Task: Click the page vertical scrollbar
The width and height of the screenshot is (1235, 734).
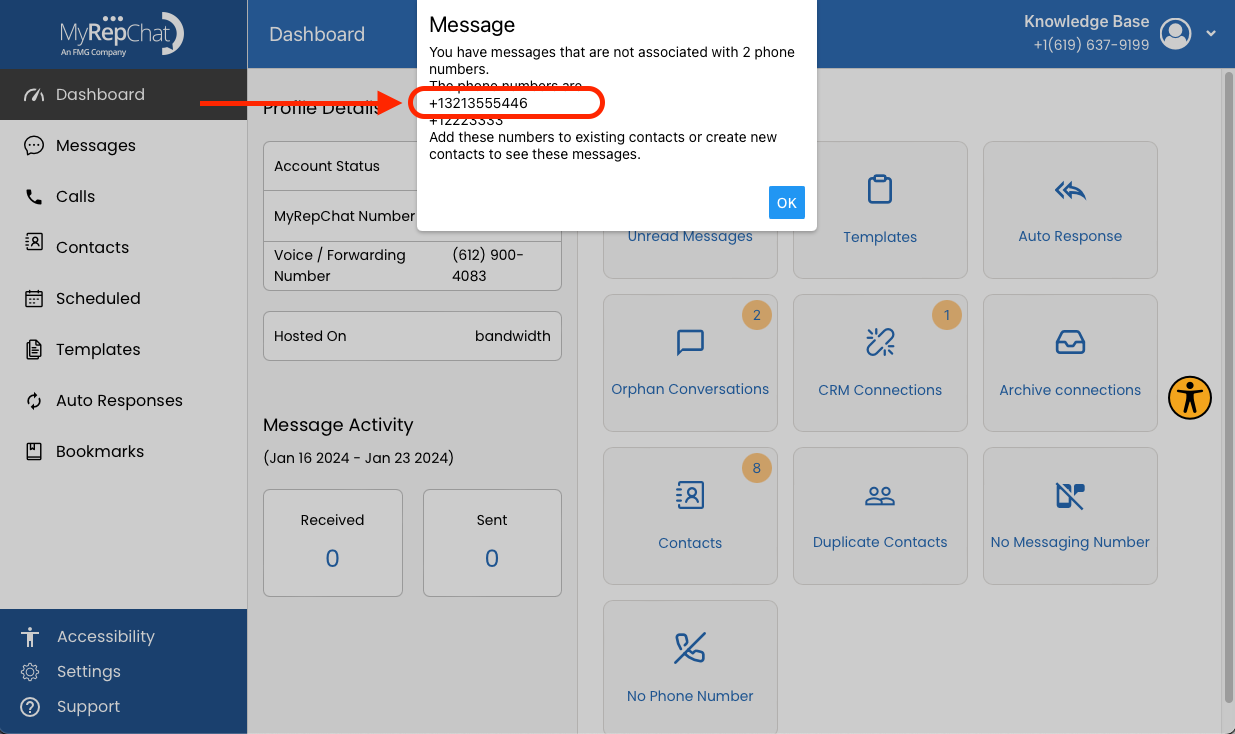Action: click(x=1227, y=385)
